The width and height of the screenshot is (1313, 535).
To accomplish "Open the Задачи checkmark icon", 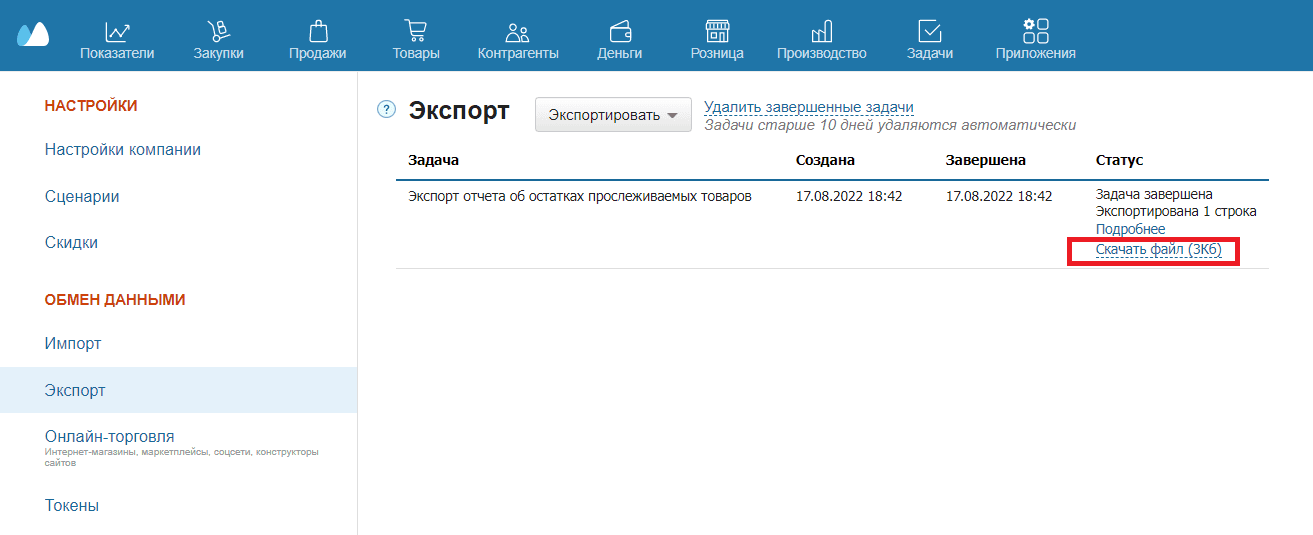I will 929,32.
